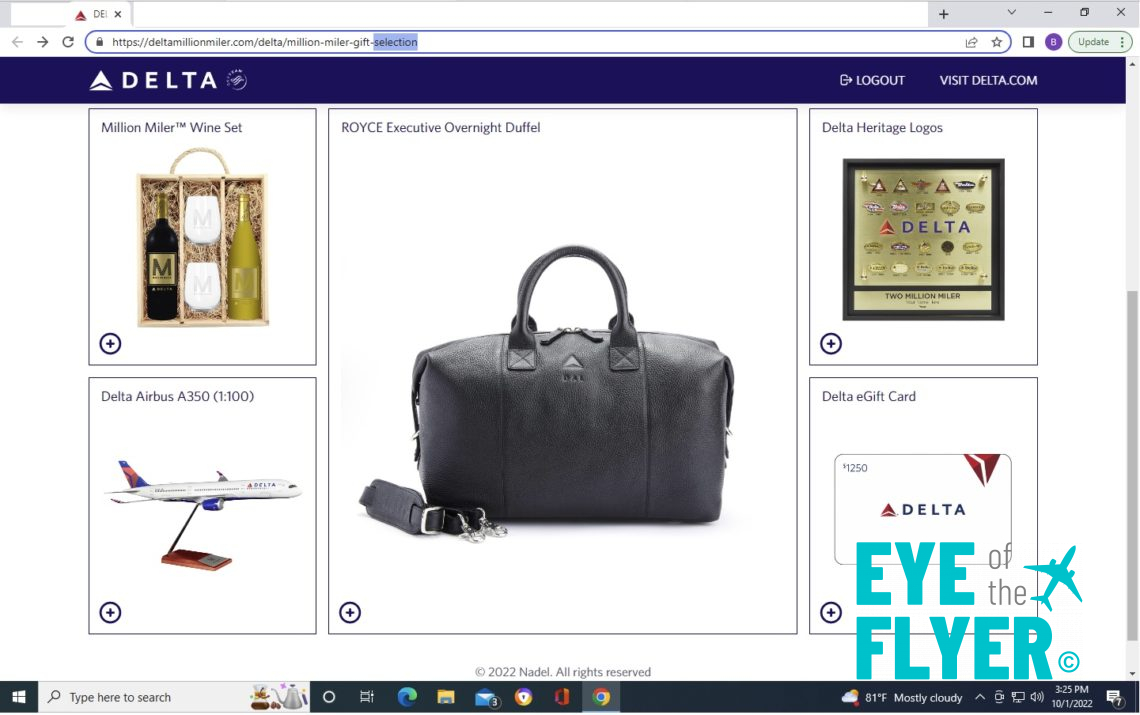Open the Chrome profile avatar B
Viewport: 1140px width, 715px height.
pyautogui.click(x=1053, y=42)
